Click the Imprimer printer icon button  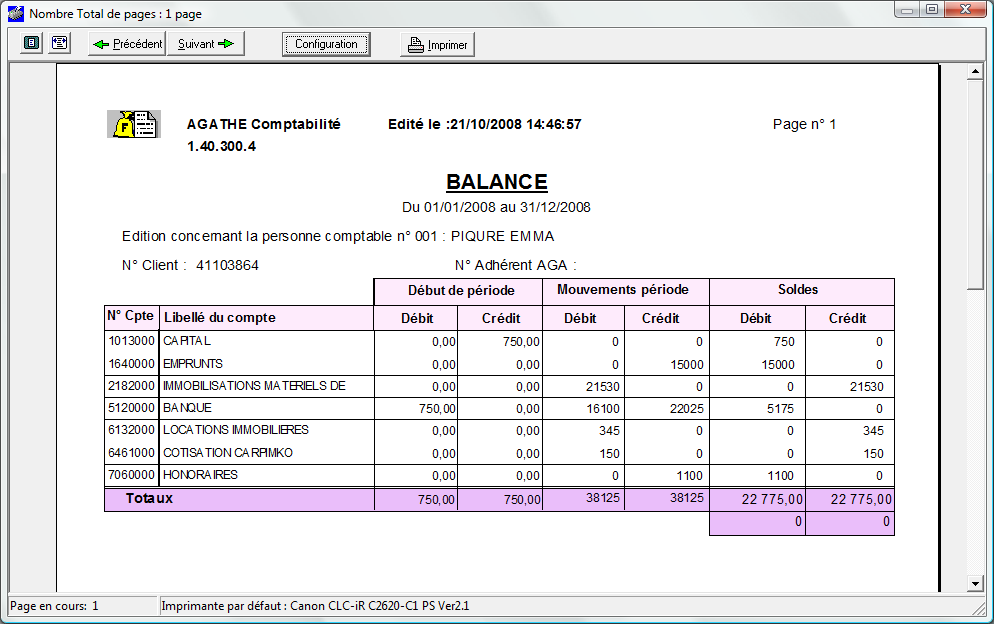coord(437,44)
